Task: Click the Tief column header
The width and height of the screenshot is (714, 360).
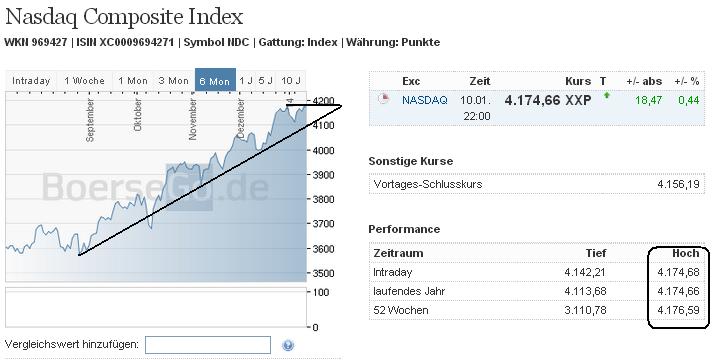Action: point(596,253)
